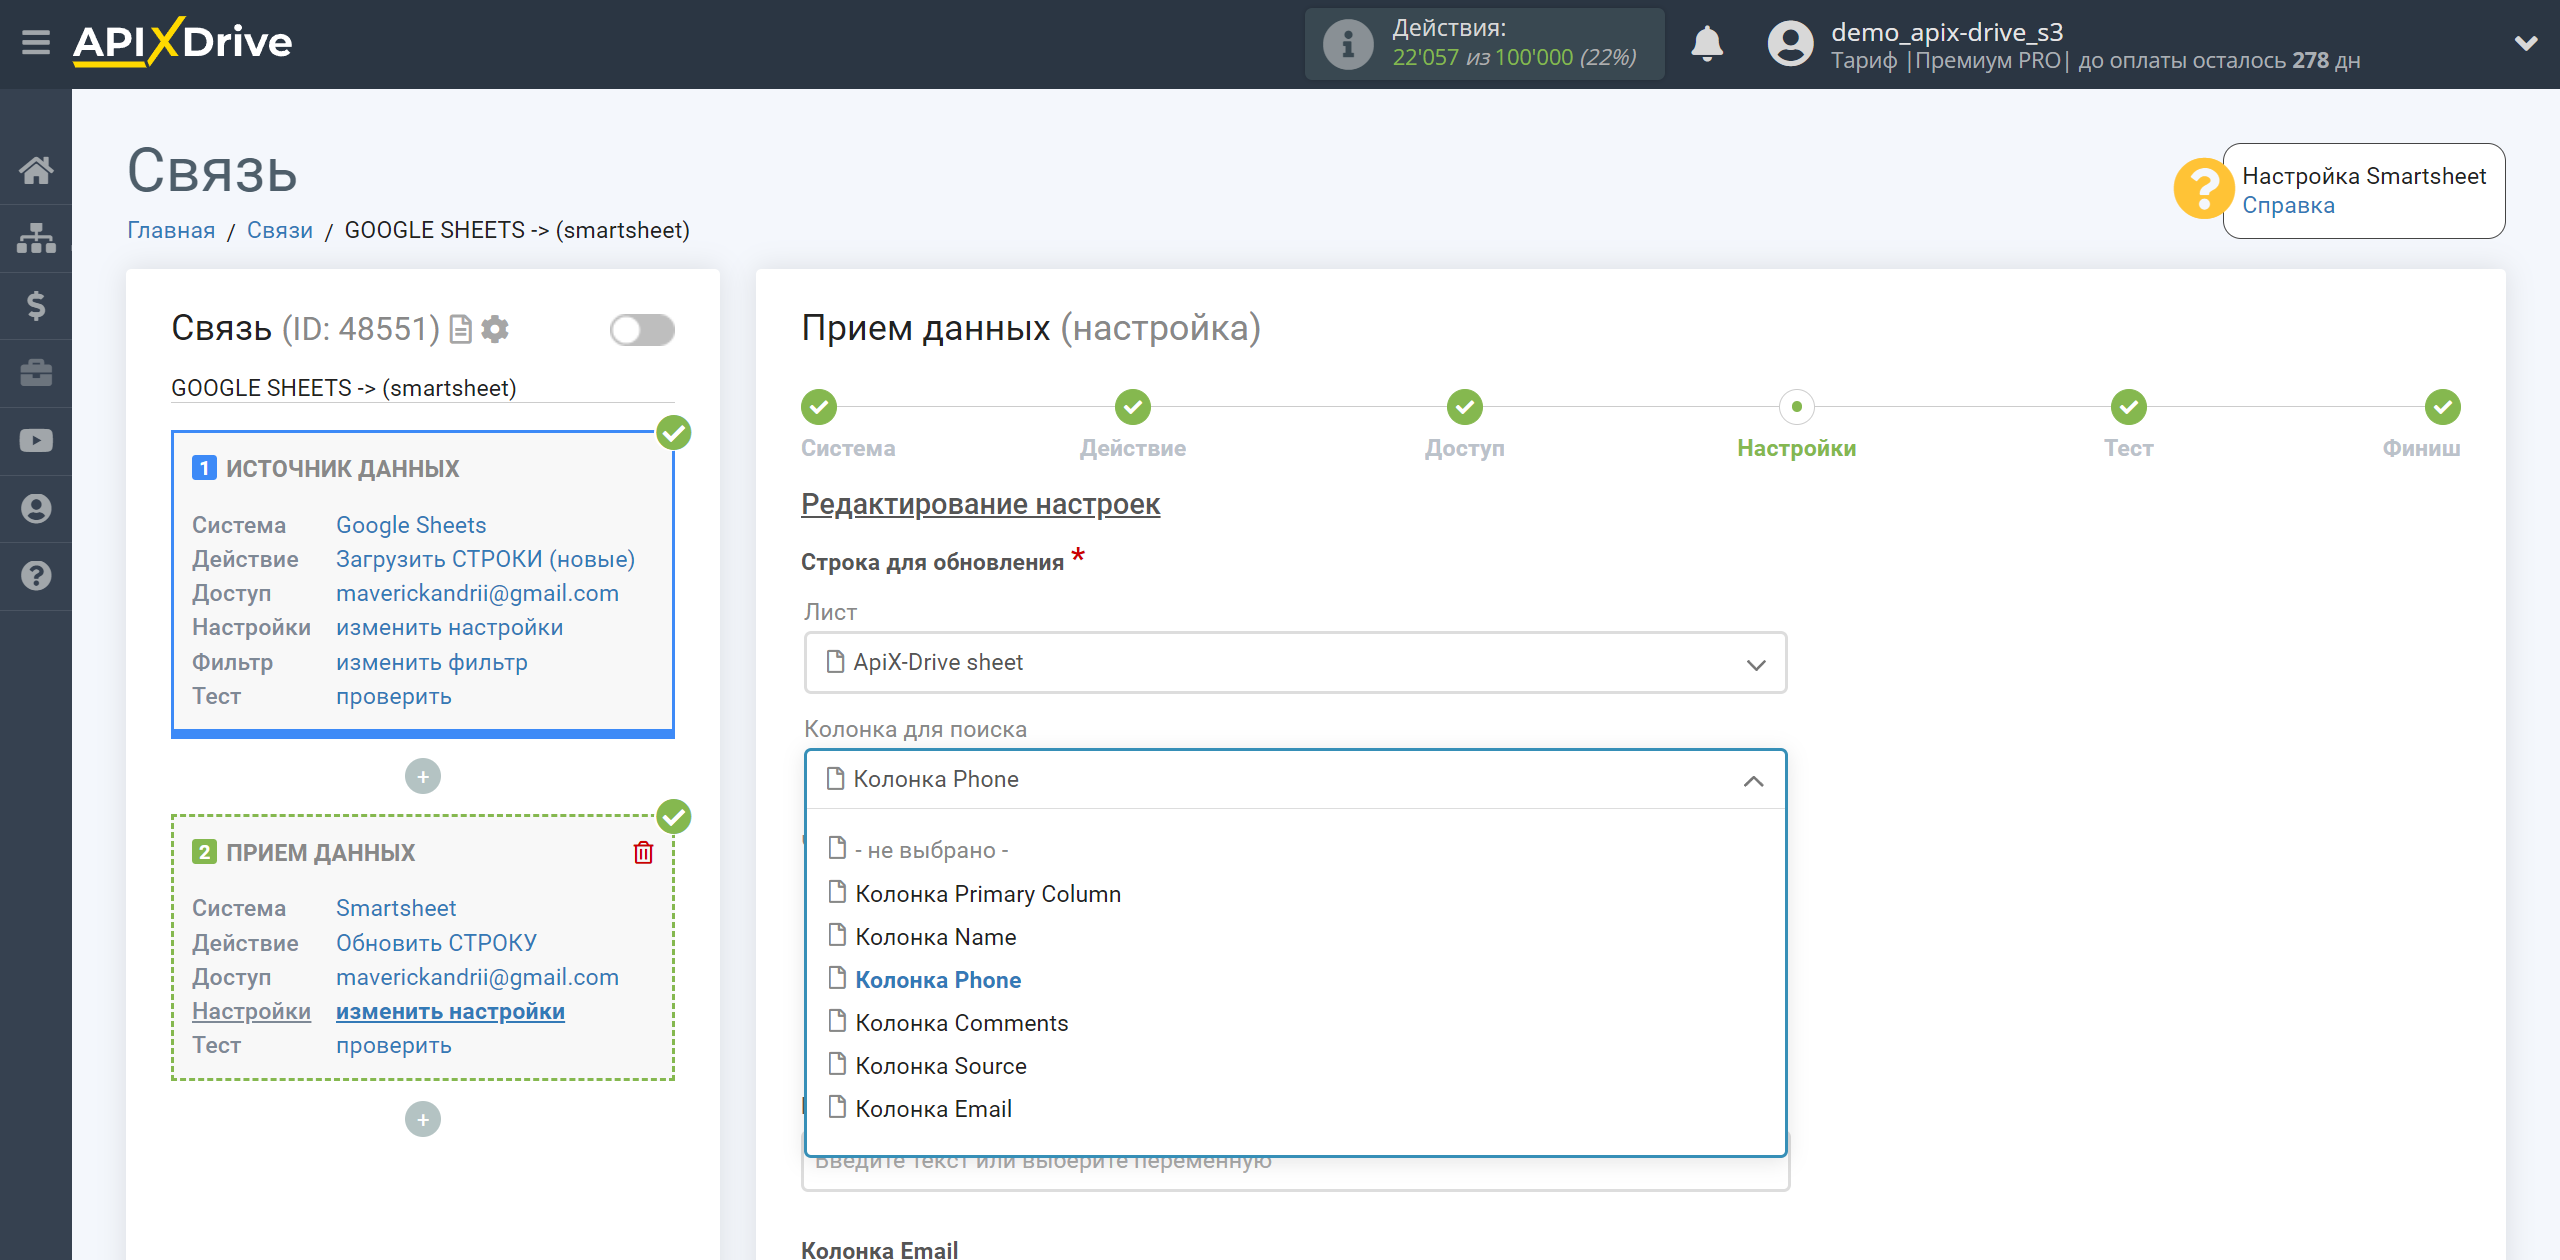
Task: Click Обновить СТРОКУ action link
Action: click(x=436, y=943)
